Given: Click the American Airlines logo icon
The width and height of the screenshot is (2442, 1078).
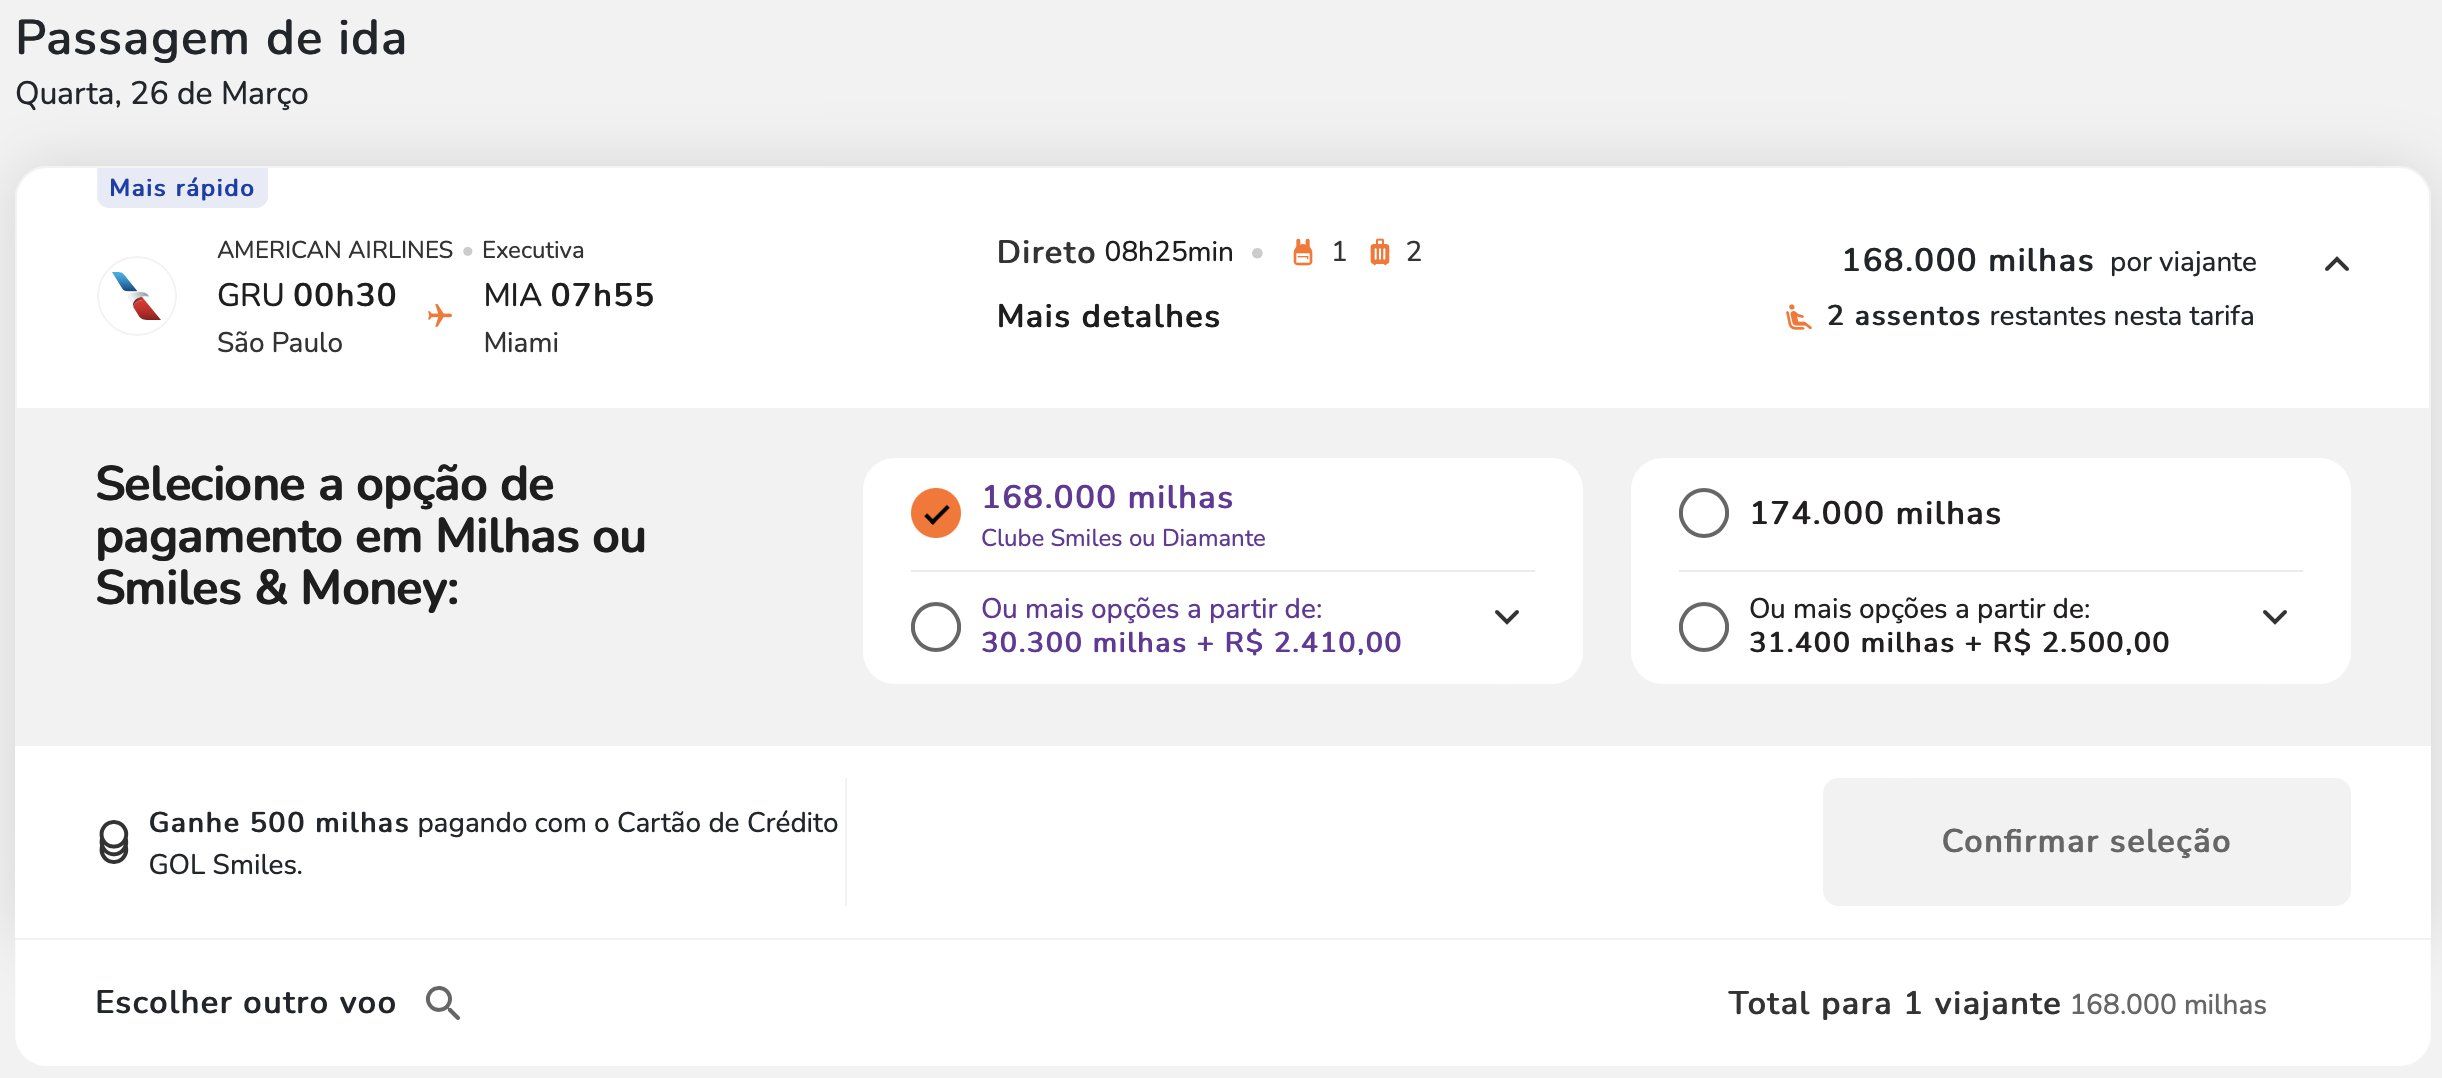Looking at the screenshot, I should click(x=137, y=296).
